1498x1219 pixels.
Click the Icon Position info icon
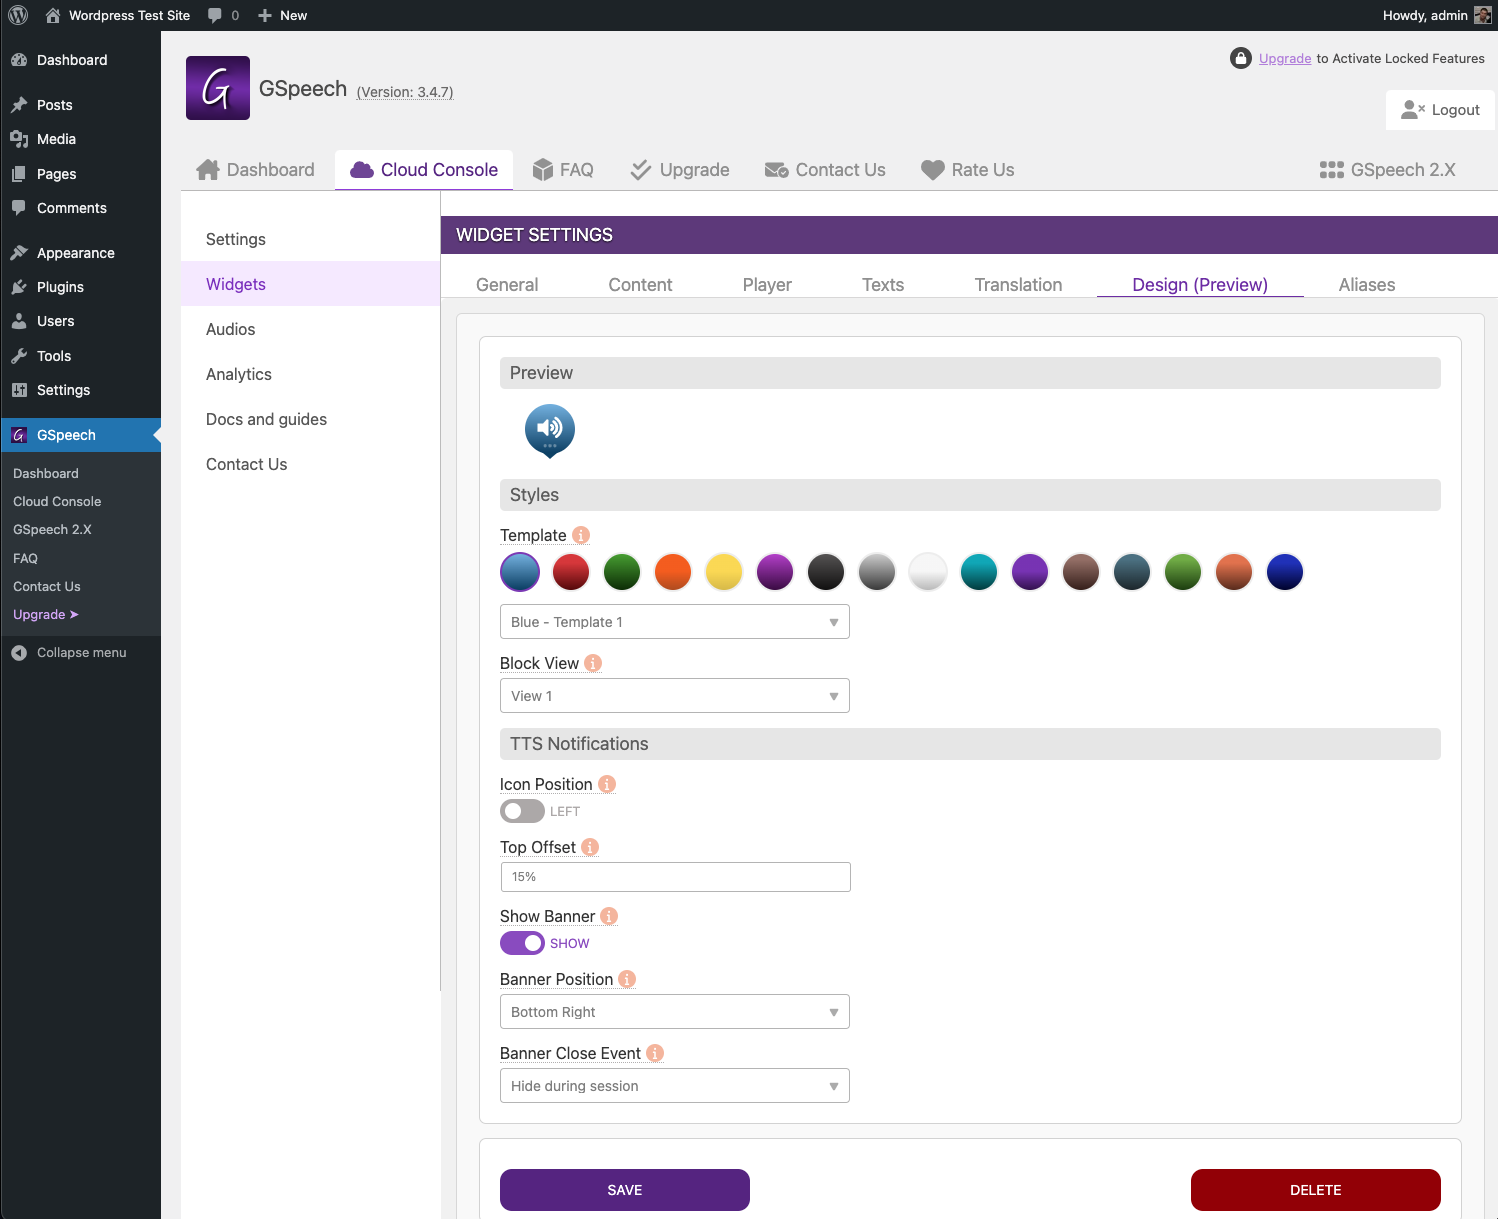[x=607, y=784]
